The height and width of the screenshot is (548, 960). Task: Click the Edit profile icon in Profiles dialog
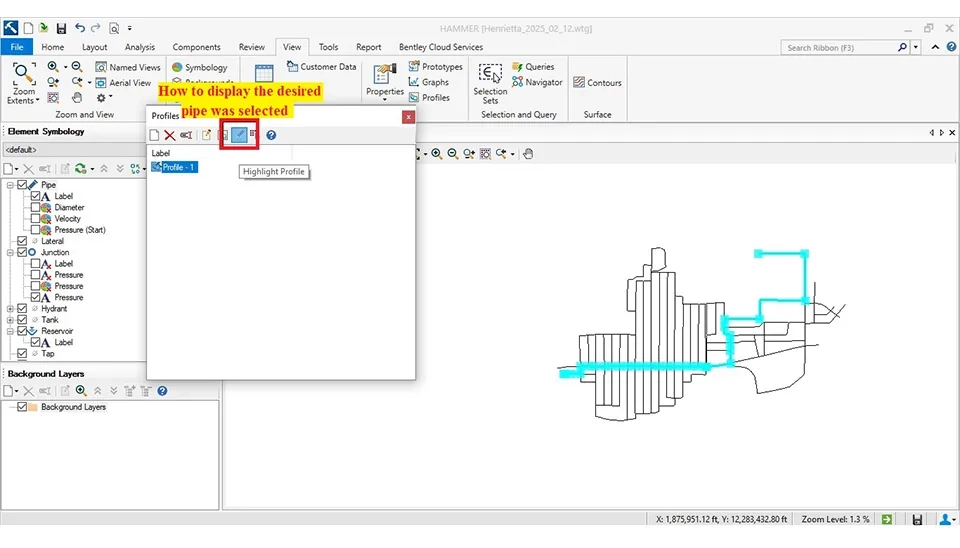[206, 135]
